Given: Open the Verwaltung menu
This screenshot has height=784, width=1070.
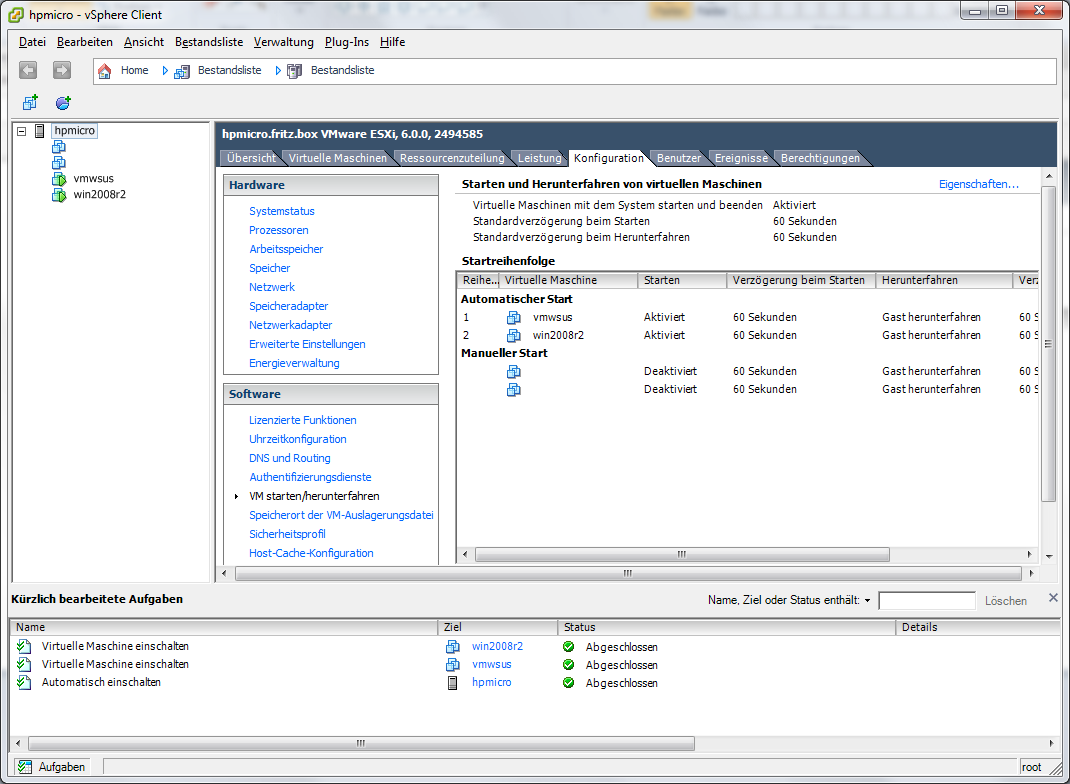Looking at the screenshot, I should pos(283,42).
